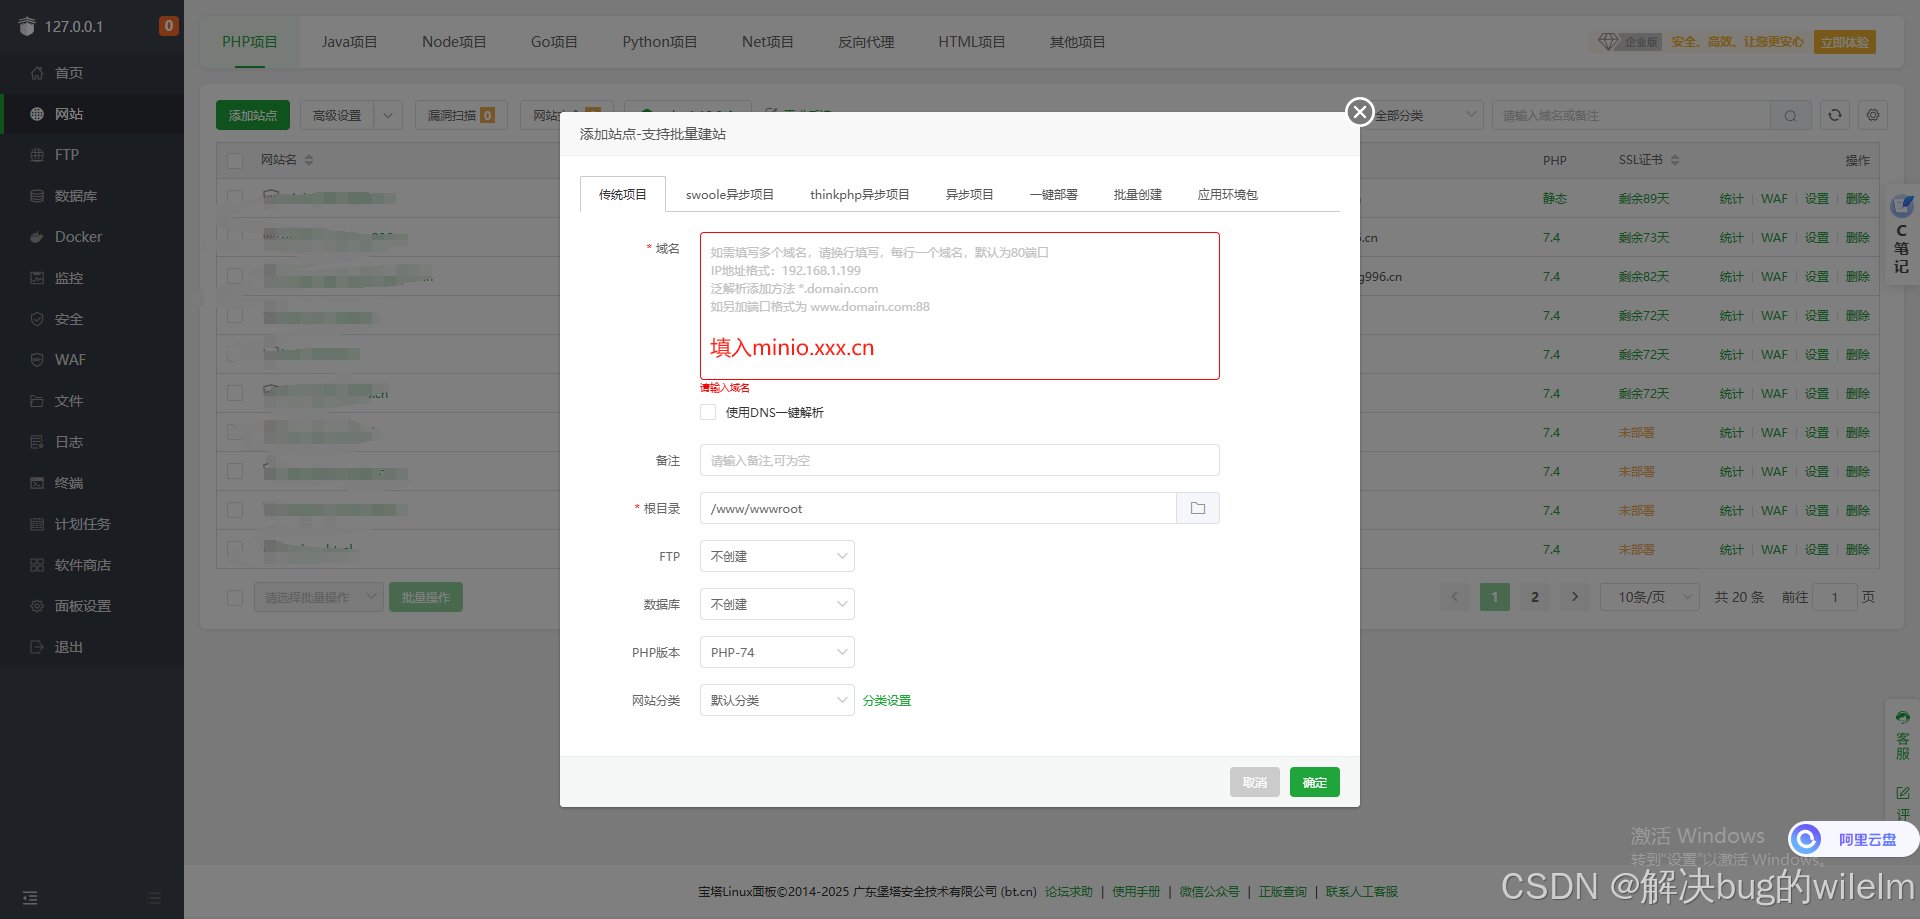Click the search magnifier icon
The height and width of the screenshot is (919, 1920).
pyautogui.click(x=1790, y=115)
